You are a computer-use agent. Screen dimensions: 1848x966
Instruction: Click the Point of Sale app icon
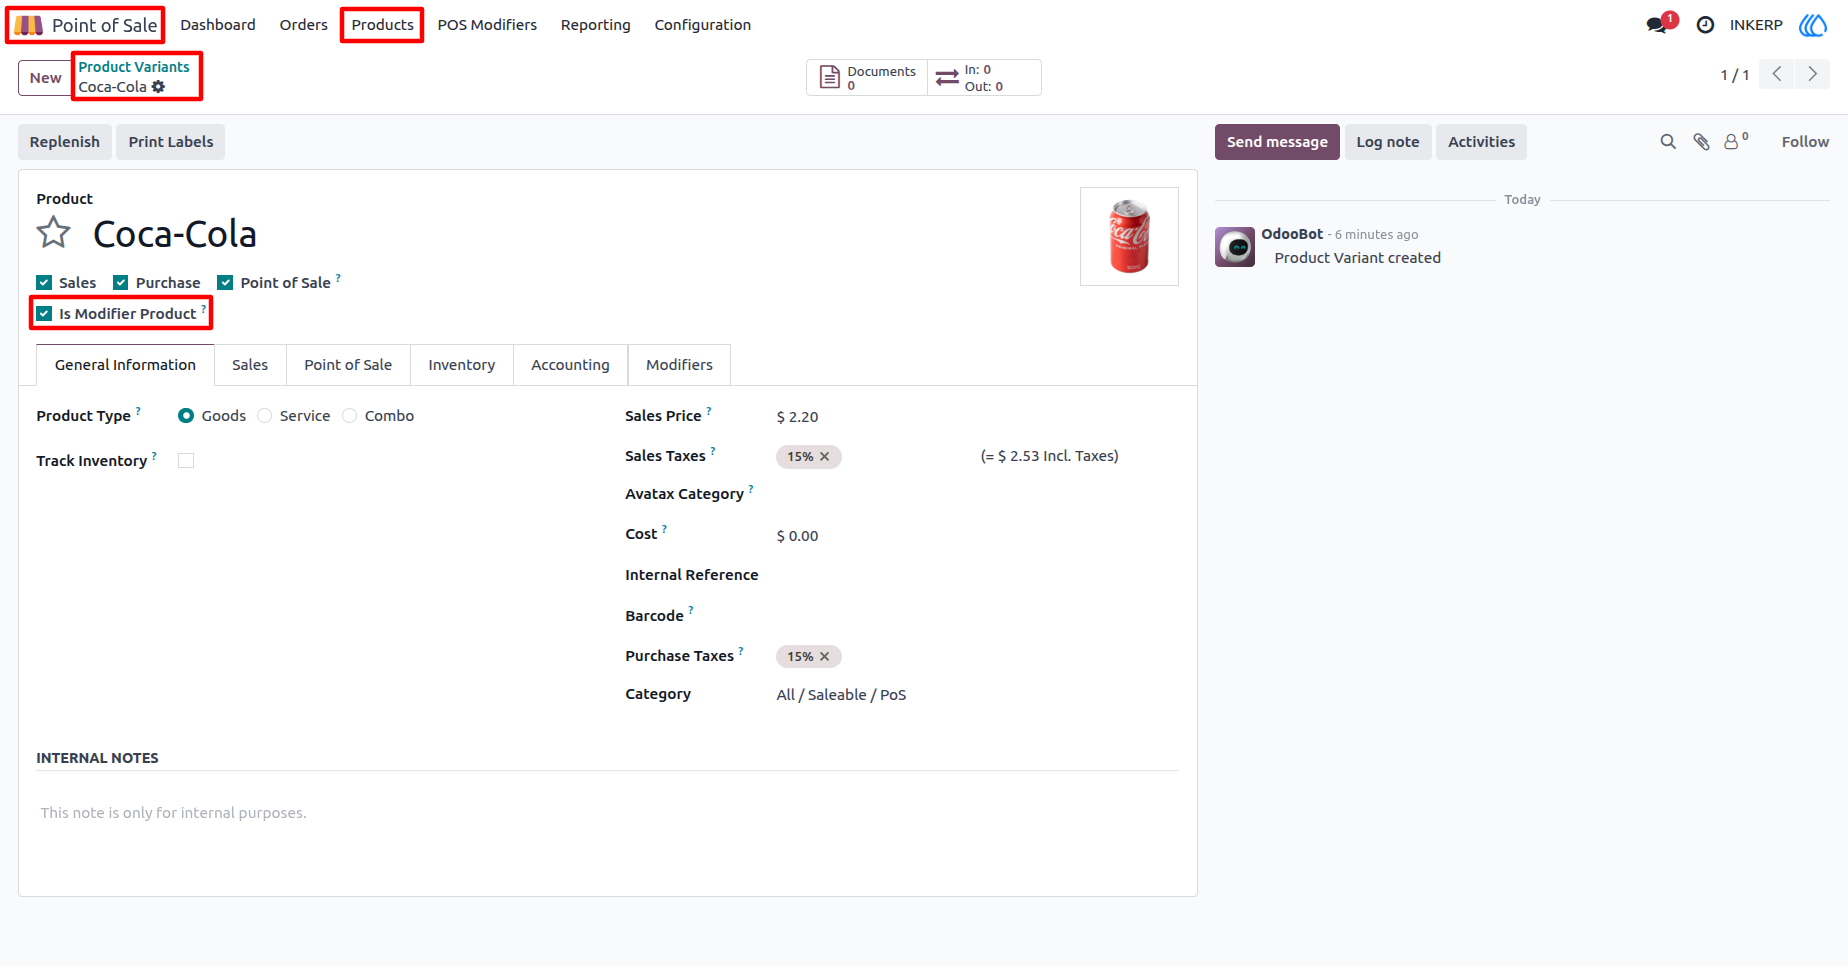[28, 25]
